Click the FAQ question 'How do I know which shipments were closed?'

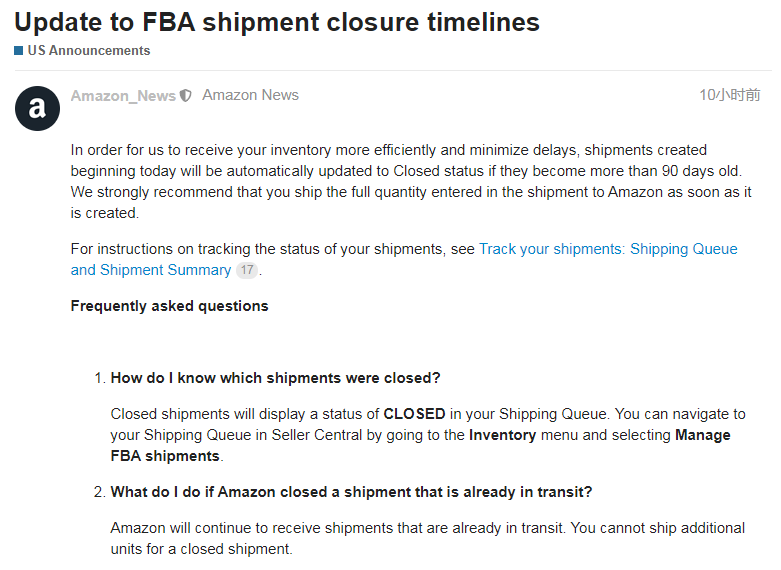pos(275,378)
